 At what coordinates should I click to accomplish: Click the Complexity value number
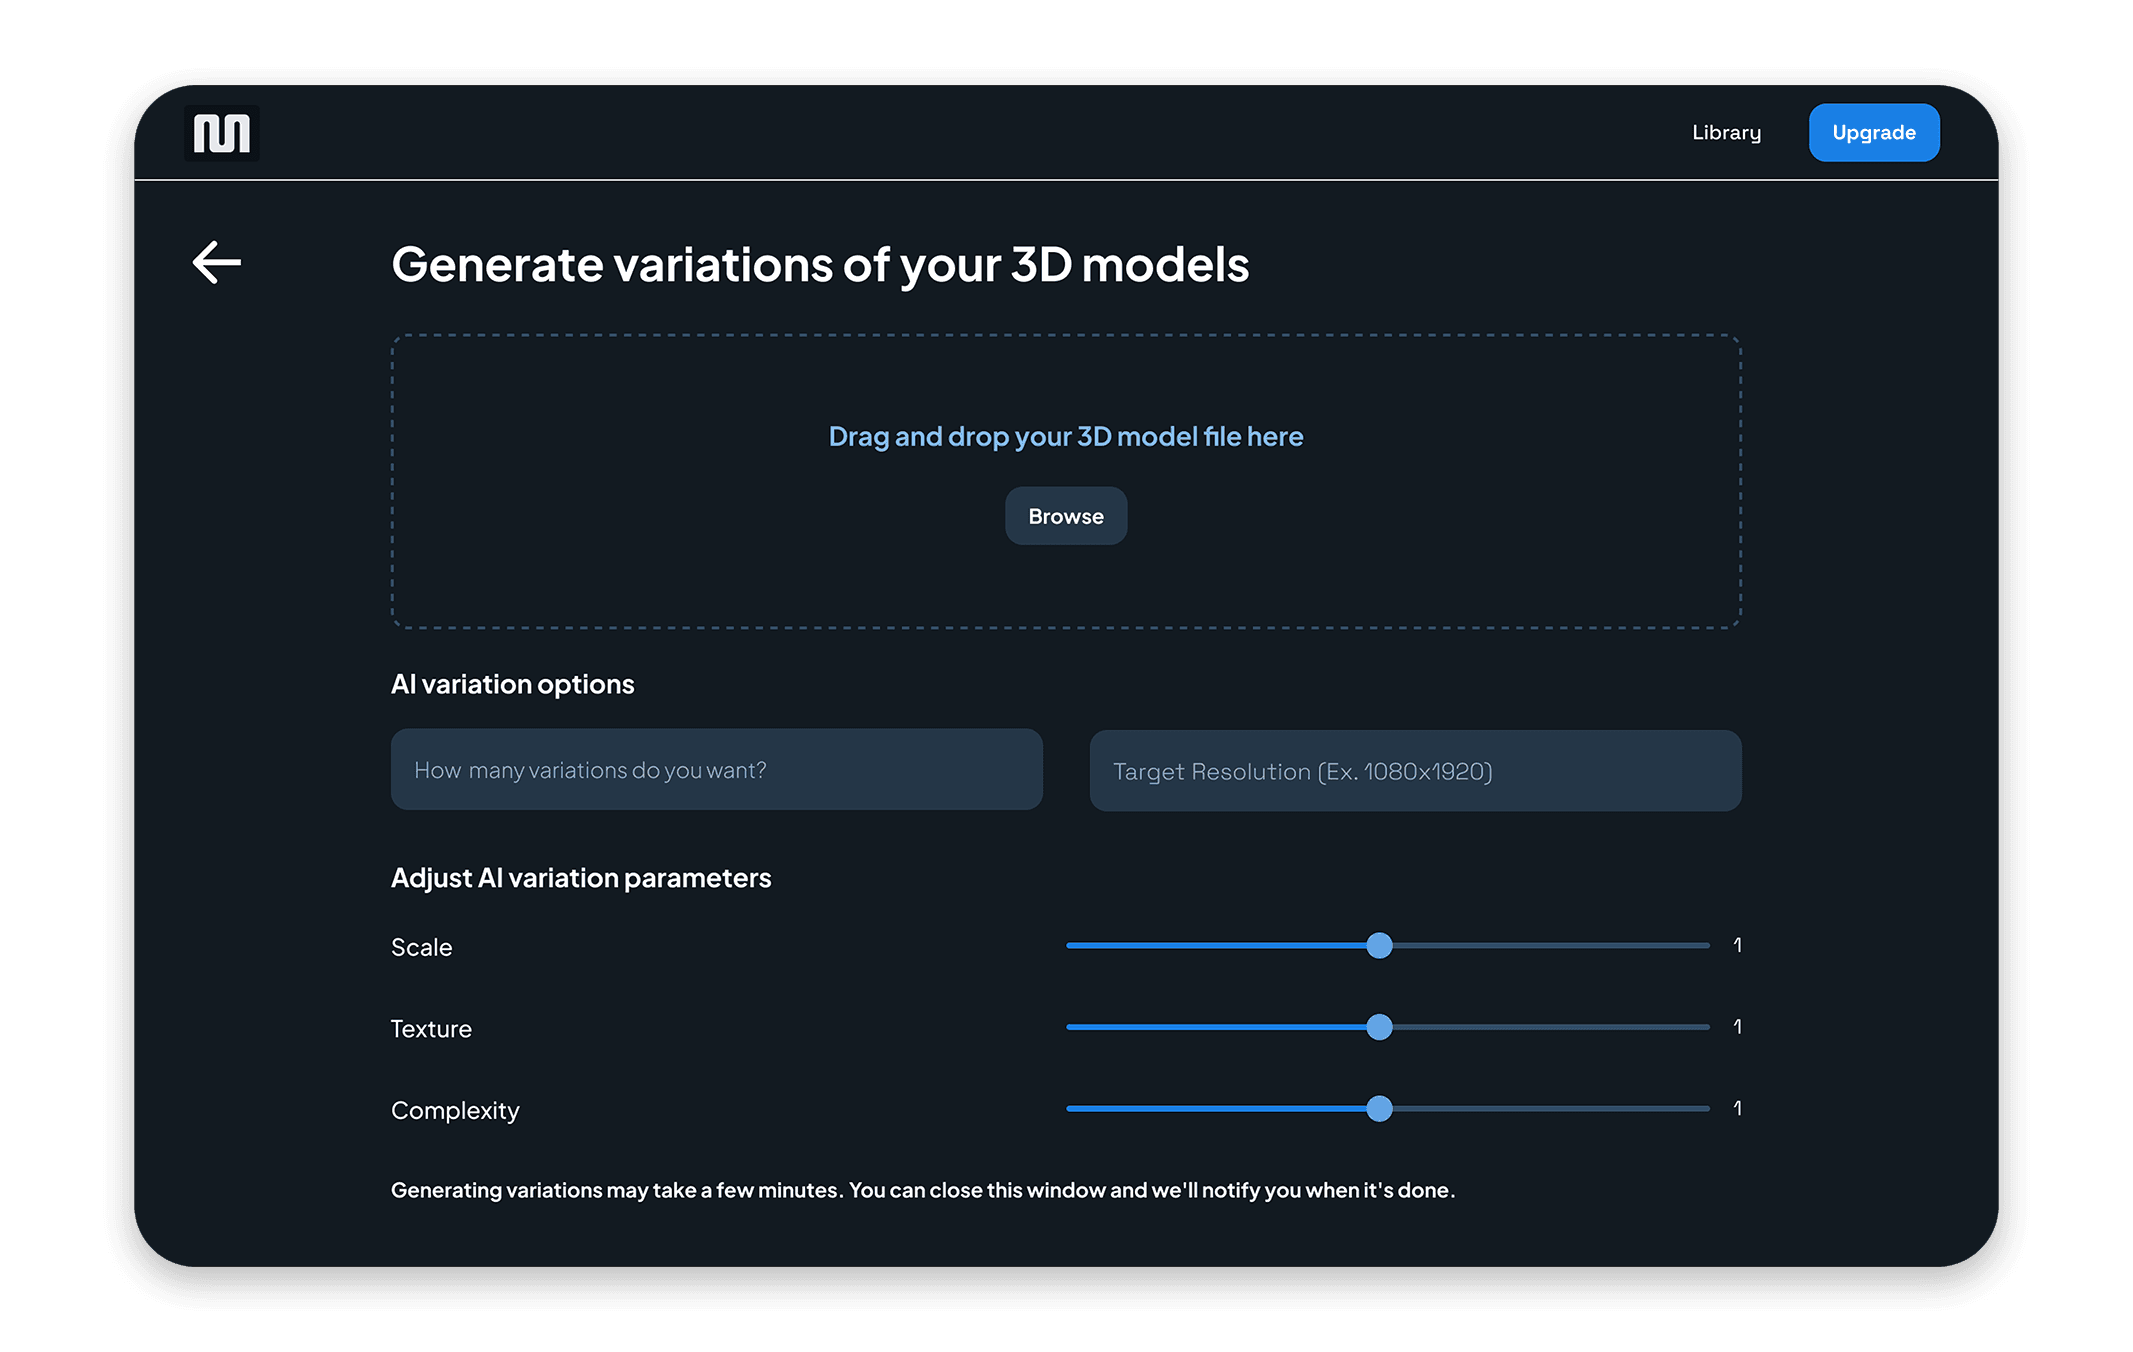pos(1737,1108)
